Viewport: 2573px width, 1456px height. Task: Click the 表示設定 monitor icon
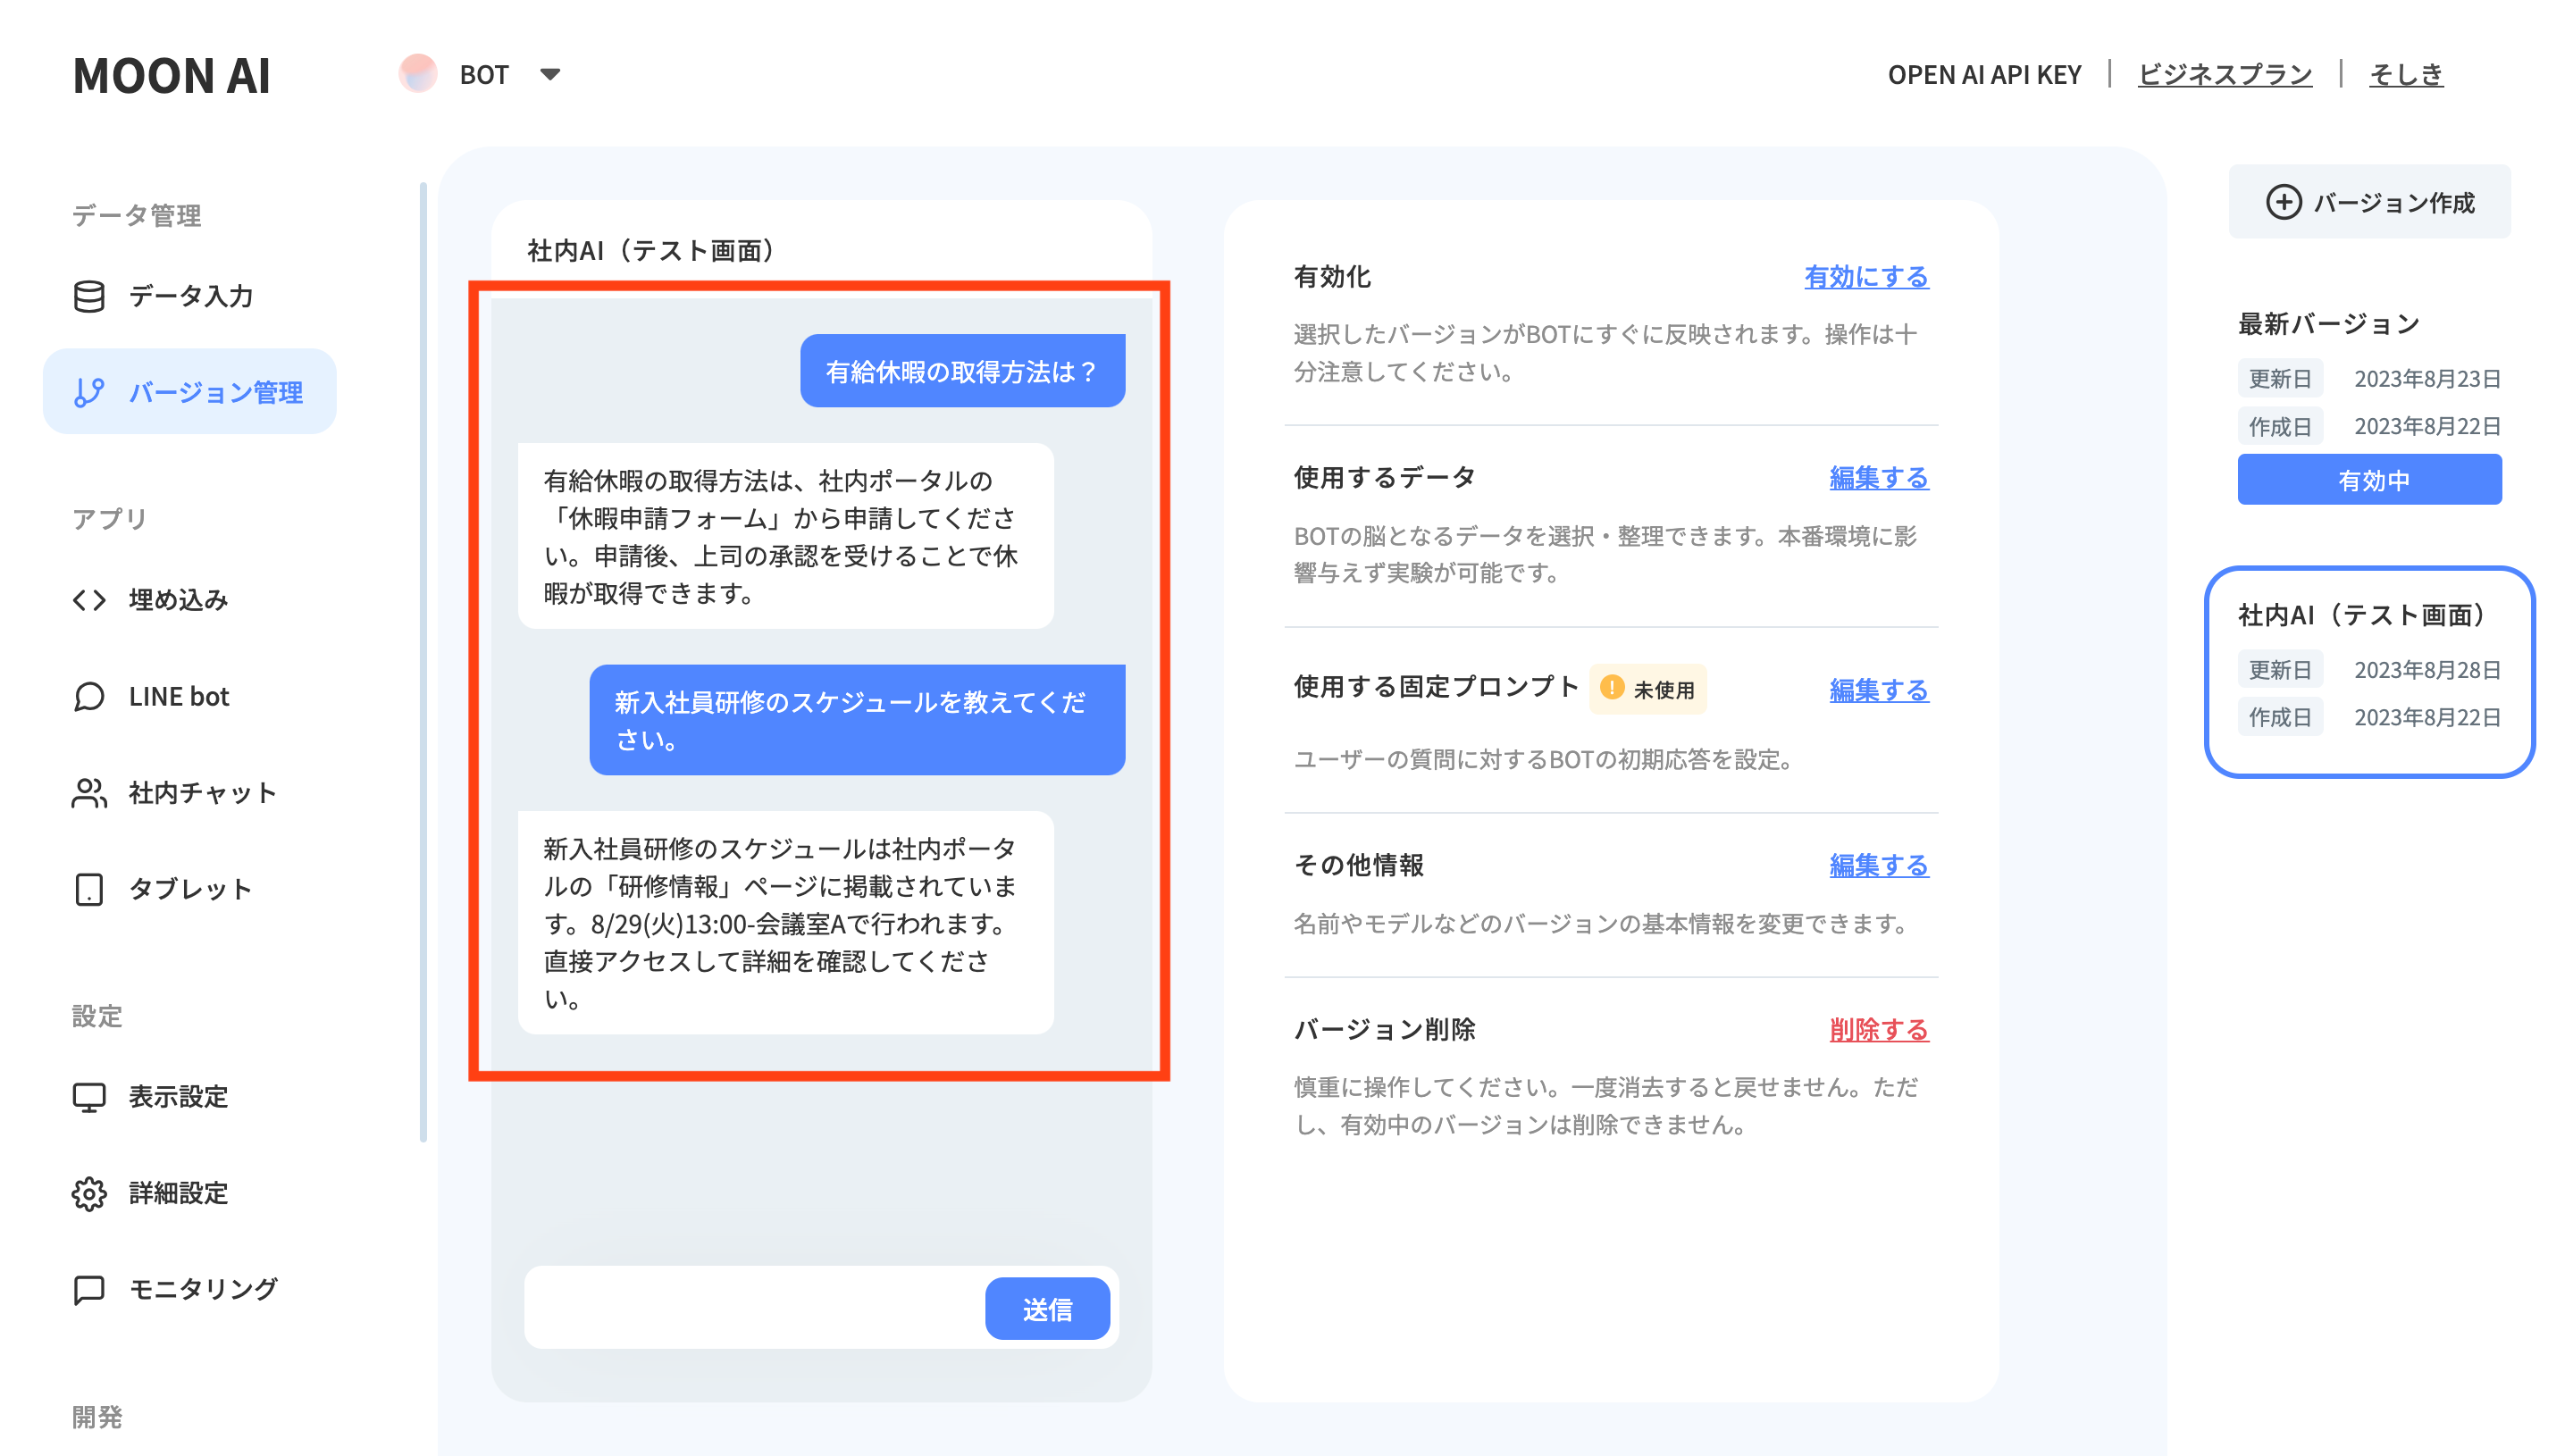[x=89, y=1097]
